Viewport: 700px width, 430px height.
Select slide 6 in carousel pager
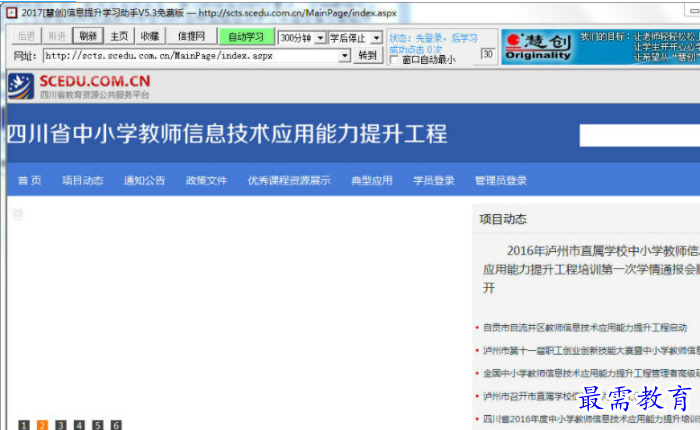tap(116, 425)
